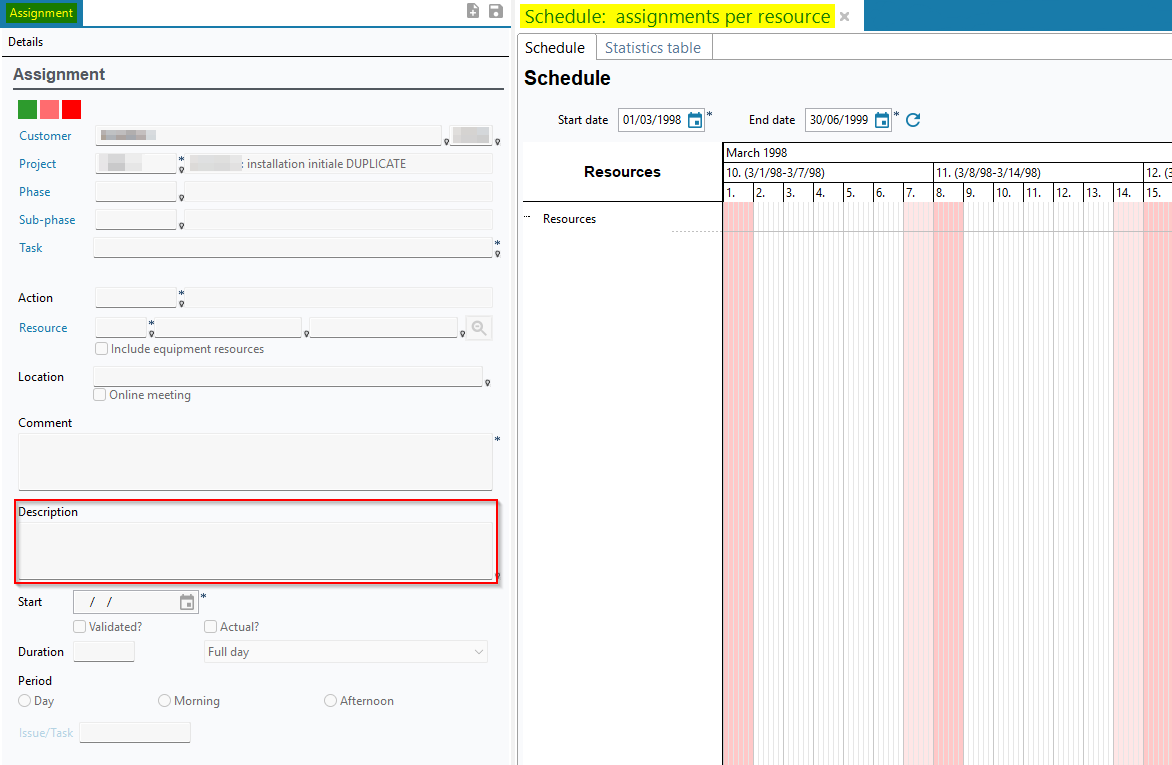Viewport: 1172px width, 765px height.
Task: Pick the green color square
Action: (x=27, y=110)
